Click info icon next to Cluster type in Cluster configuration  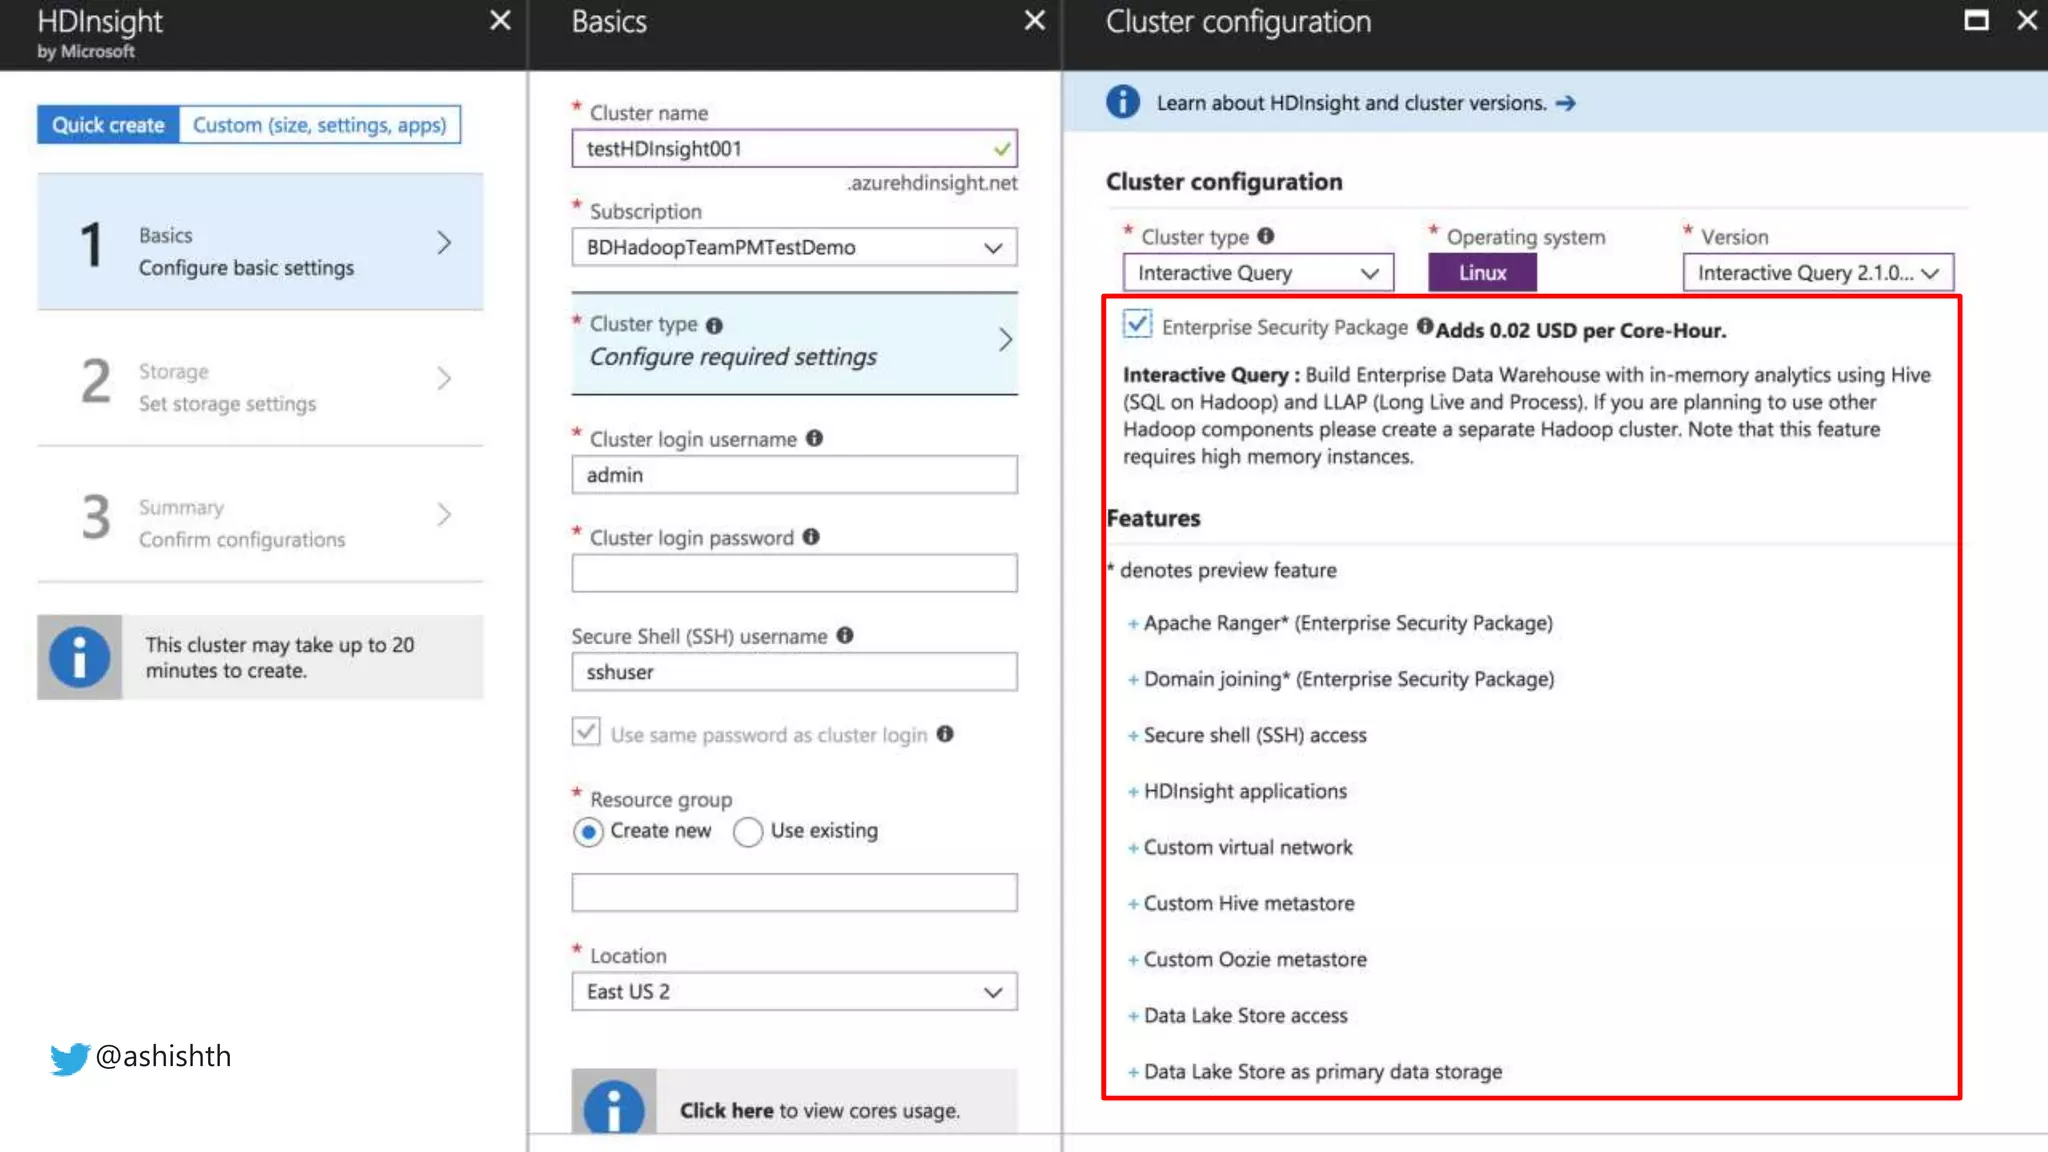(1266, 236)
